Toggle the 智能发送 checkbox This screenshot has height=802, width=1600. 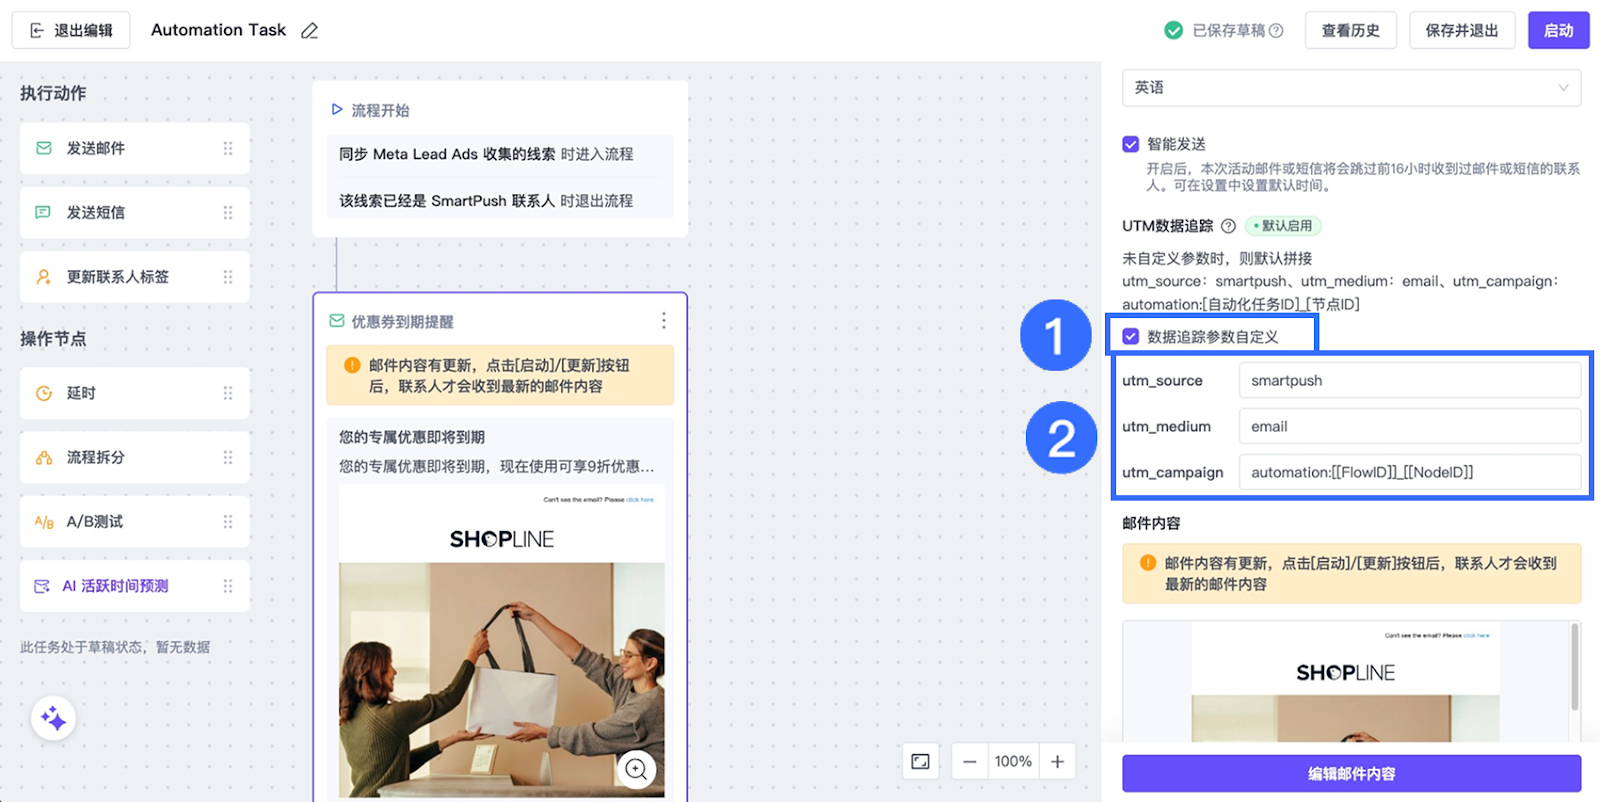pos(1131,144)
